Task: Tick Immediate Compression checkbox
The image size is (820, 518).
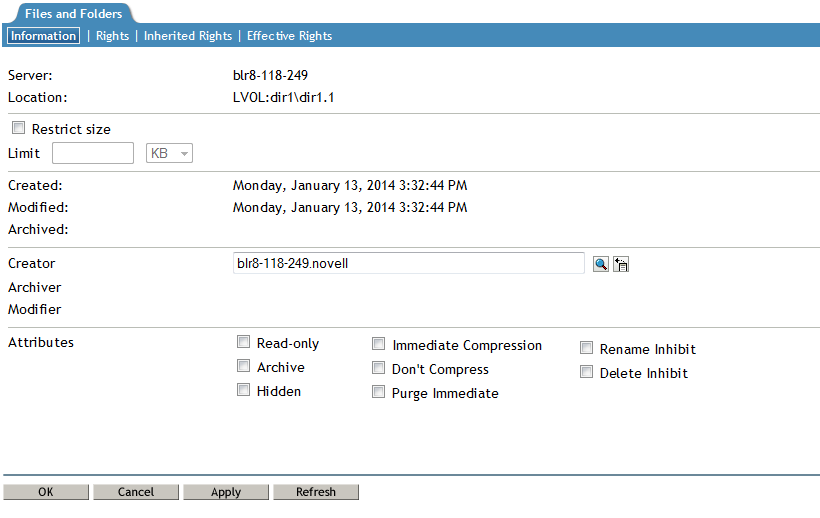Action: pyautogui.click(x=378, y=344)
